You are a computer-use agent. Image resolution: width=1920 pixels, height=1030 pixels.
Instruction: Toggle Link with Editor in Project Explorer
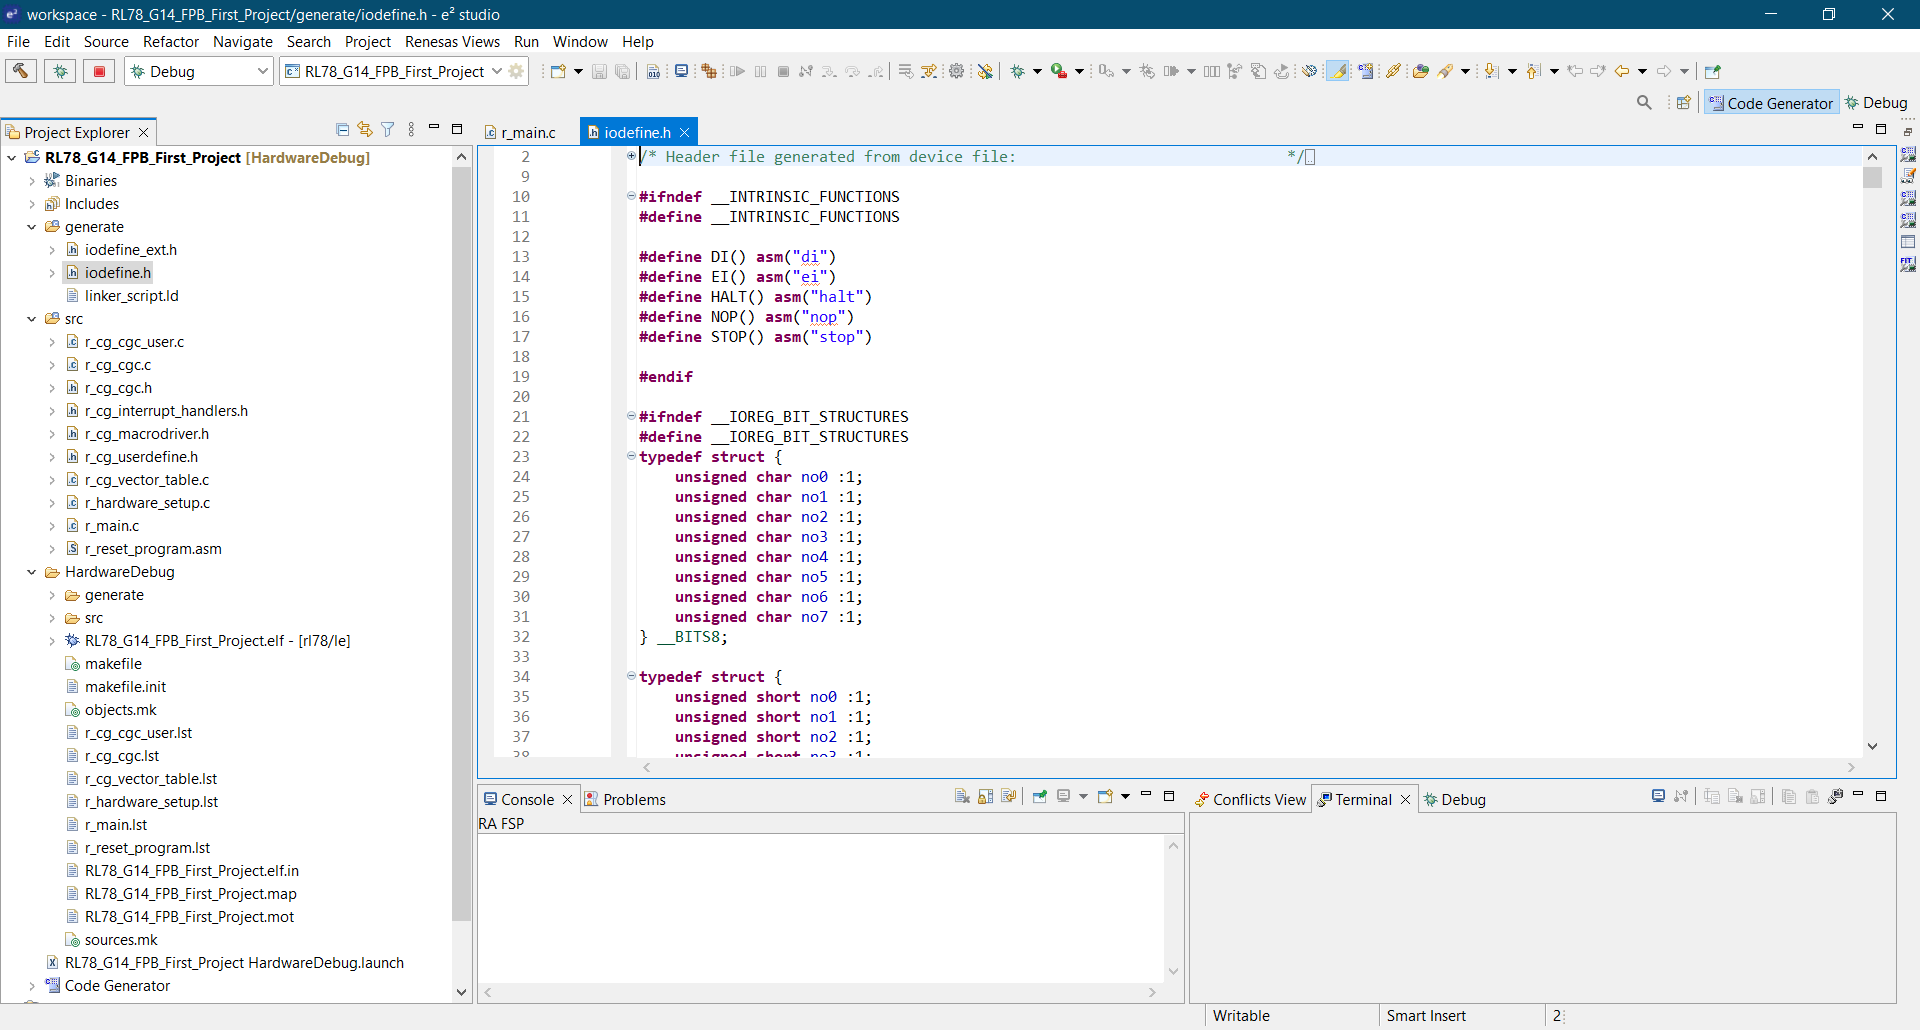point(365,130)
